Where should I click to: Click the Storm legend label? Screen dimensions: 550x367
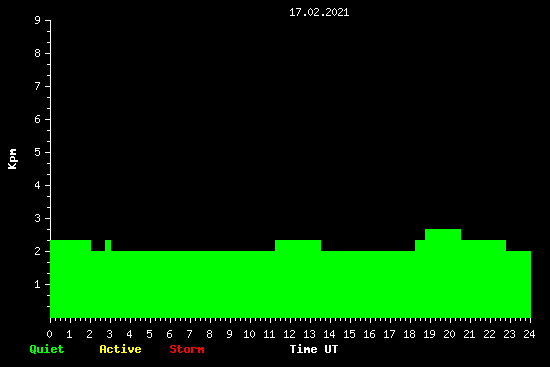pos(187,349)
